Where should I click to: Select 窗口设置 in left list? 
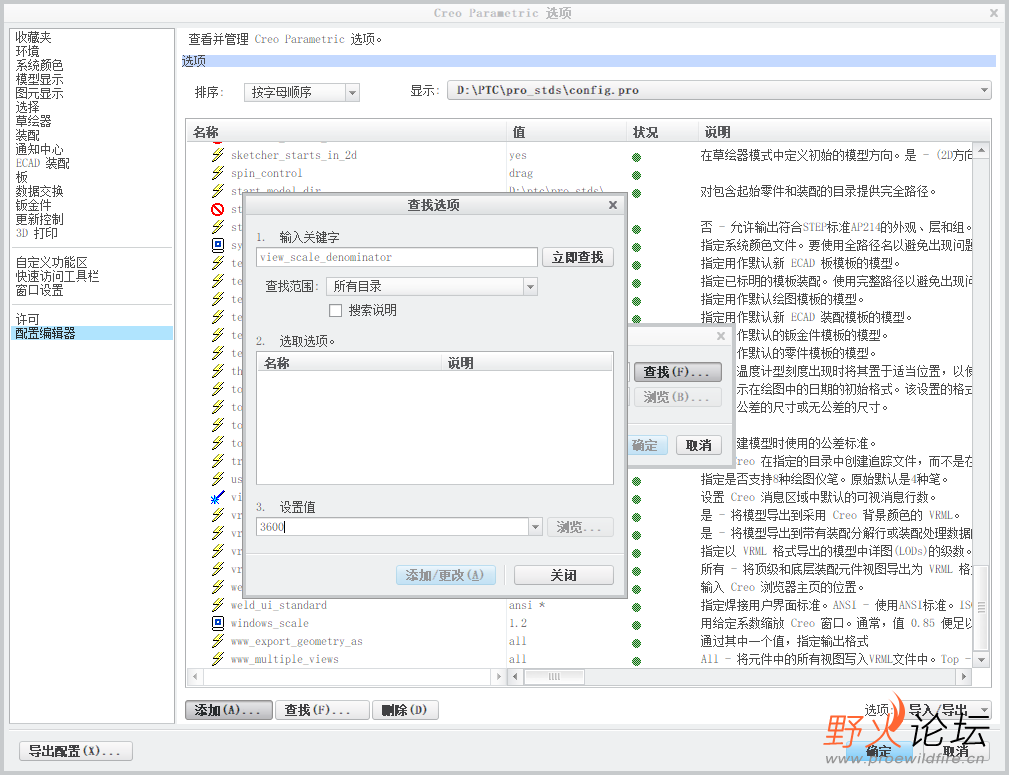click(39, 290)
